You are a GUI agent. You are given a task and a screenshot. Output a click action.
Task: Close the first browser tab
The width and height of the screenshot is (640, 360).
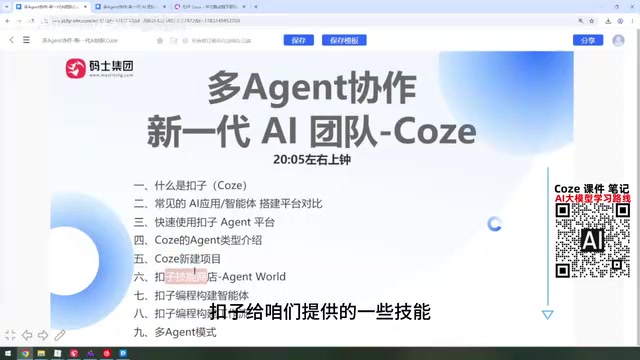85,7
